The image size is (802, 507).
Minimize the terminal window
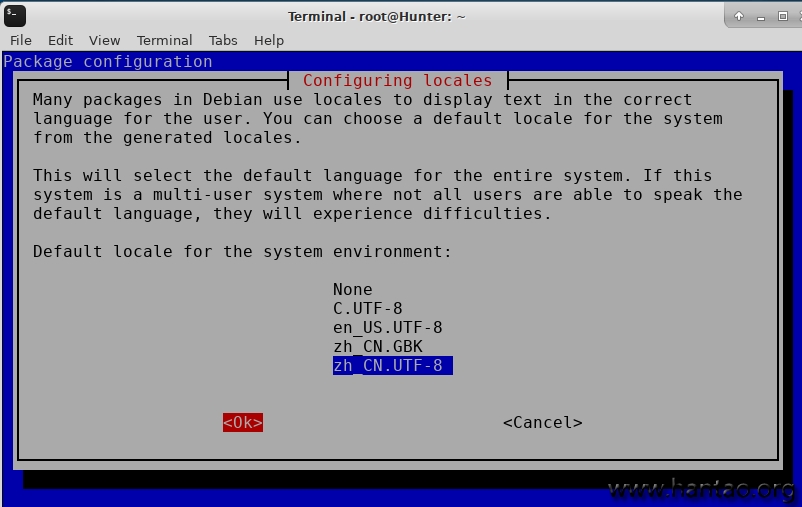[x=762, y=16]
